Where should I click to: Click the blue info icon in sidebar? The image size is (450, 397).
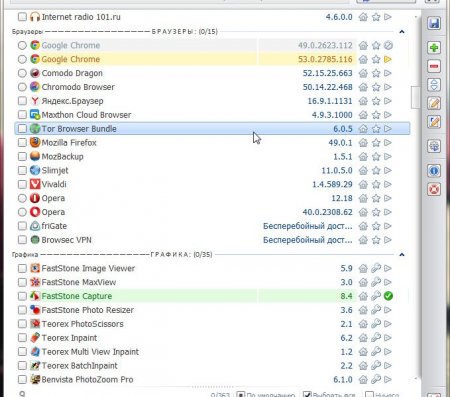[x=434, y=171]
